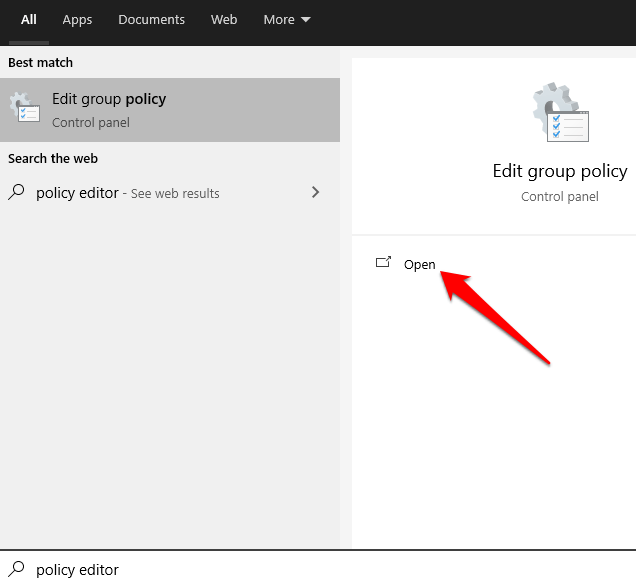Image resolution: width=638 pixels, height=583 pixels.
Task: Click the Control panel label in the details pane
Action: tap(560, 197)
